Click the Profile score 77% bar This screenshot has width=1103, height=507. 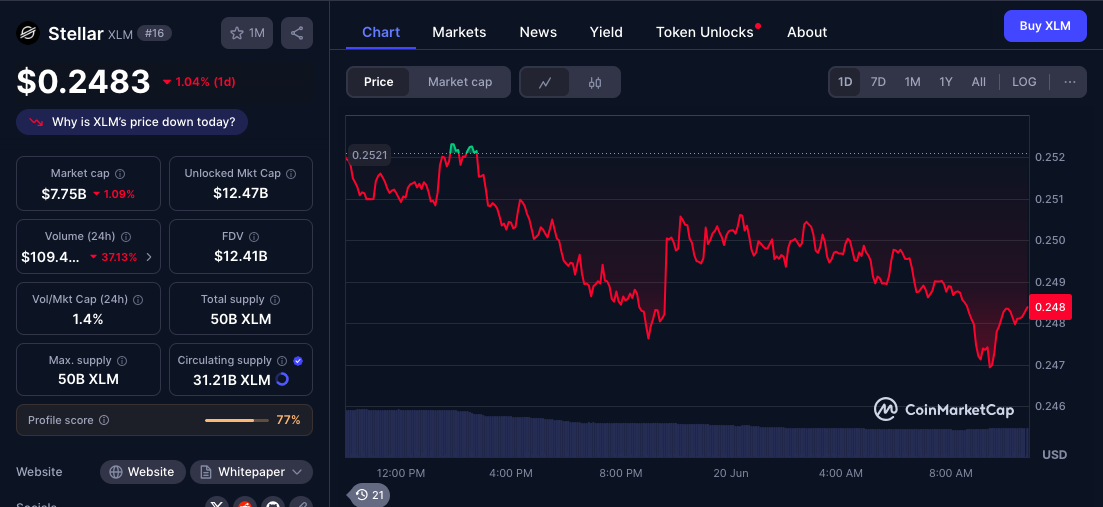click(236, 421)
